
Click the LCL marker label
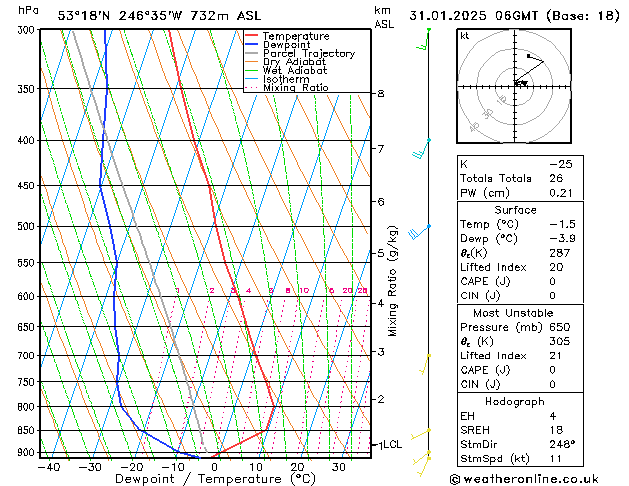tap(392, 444)
